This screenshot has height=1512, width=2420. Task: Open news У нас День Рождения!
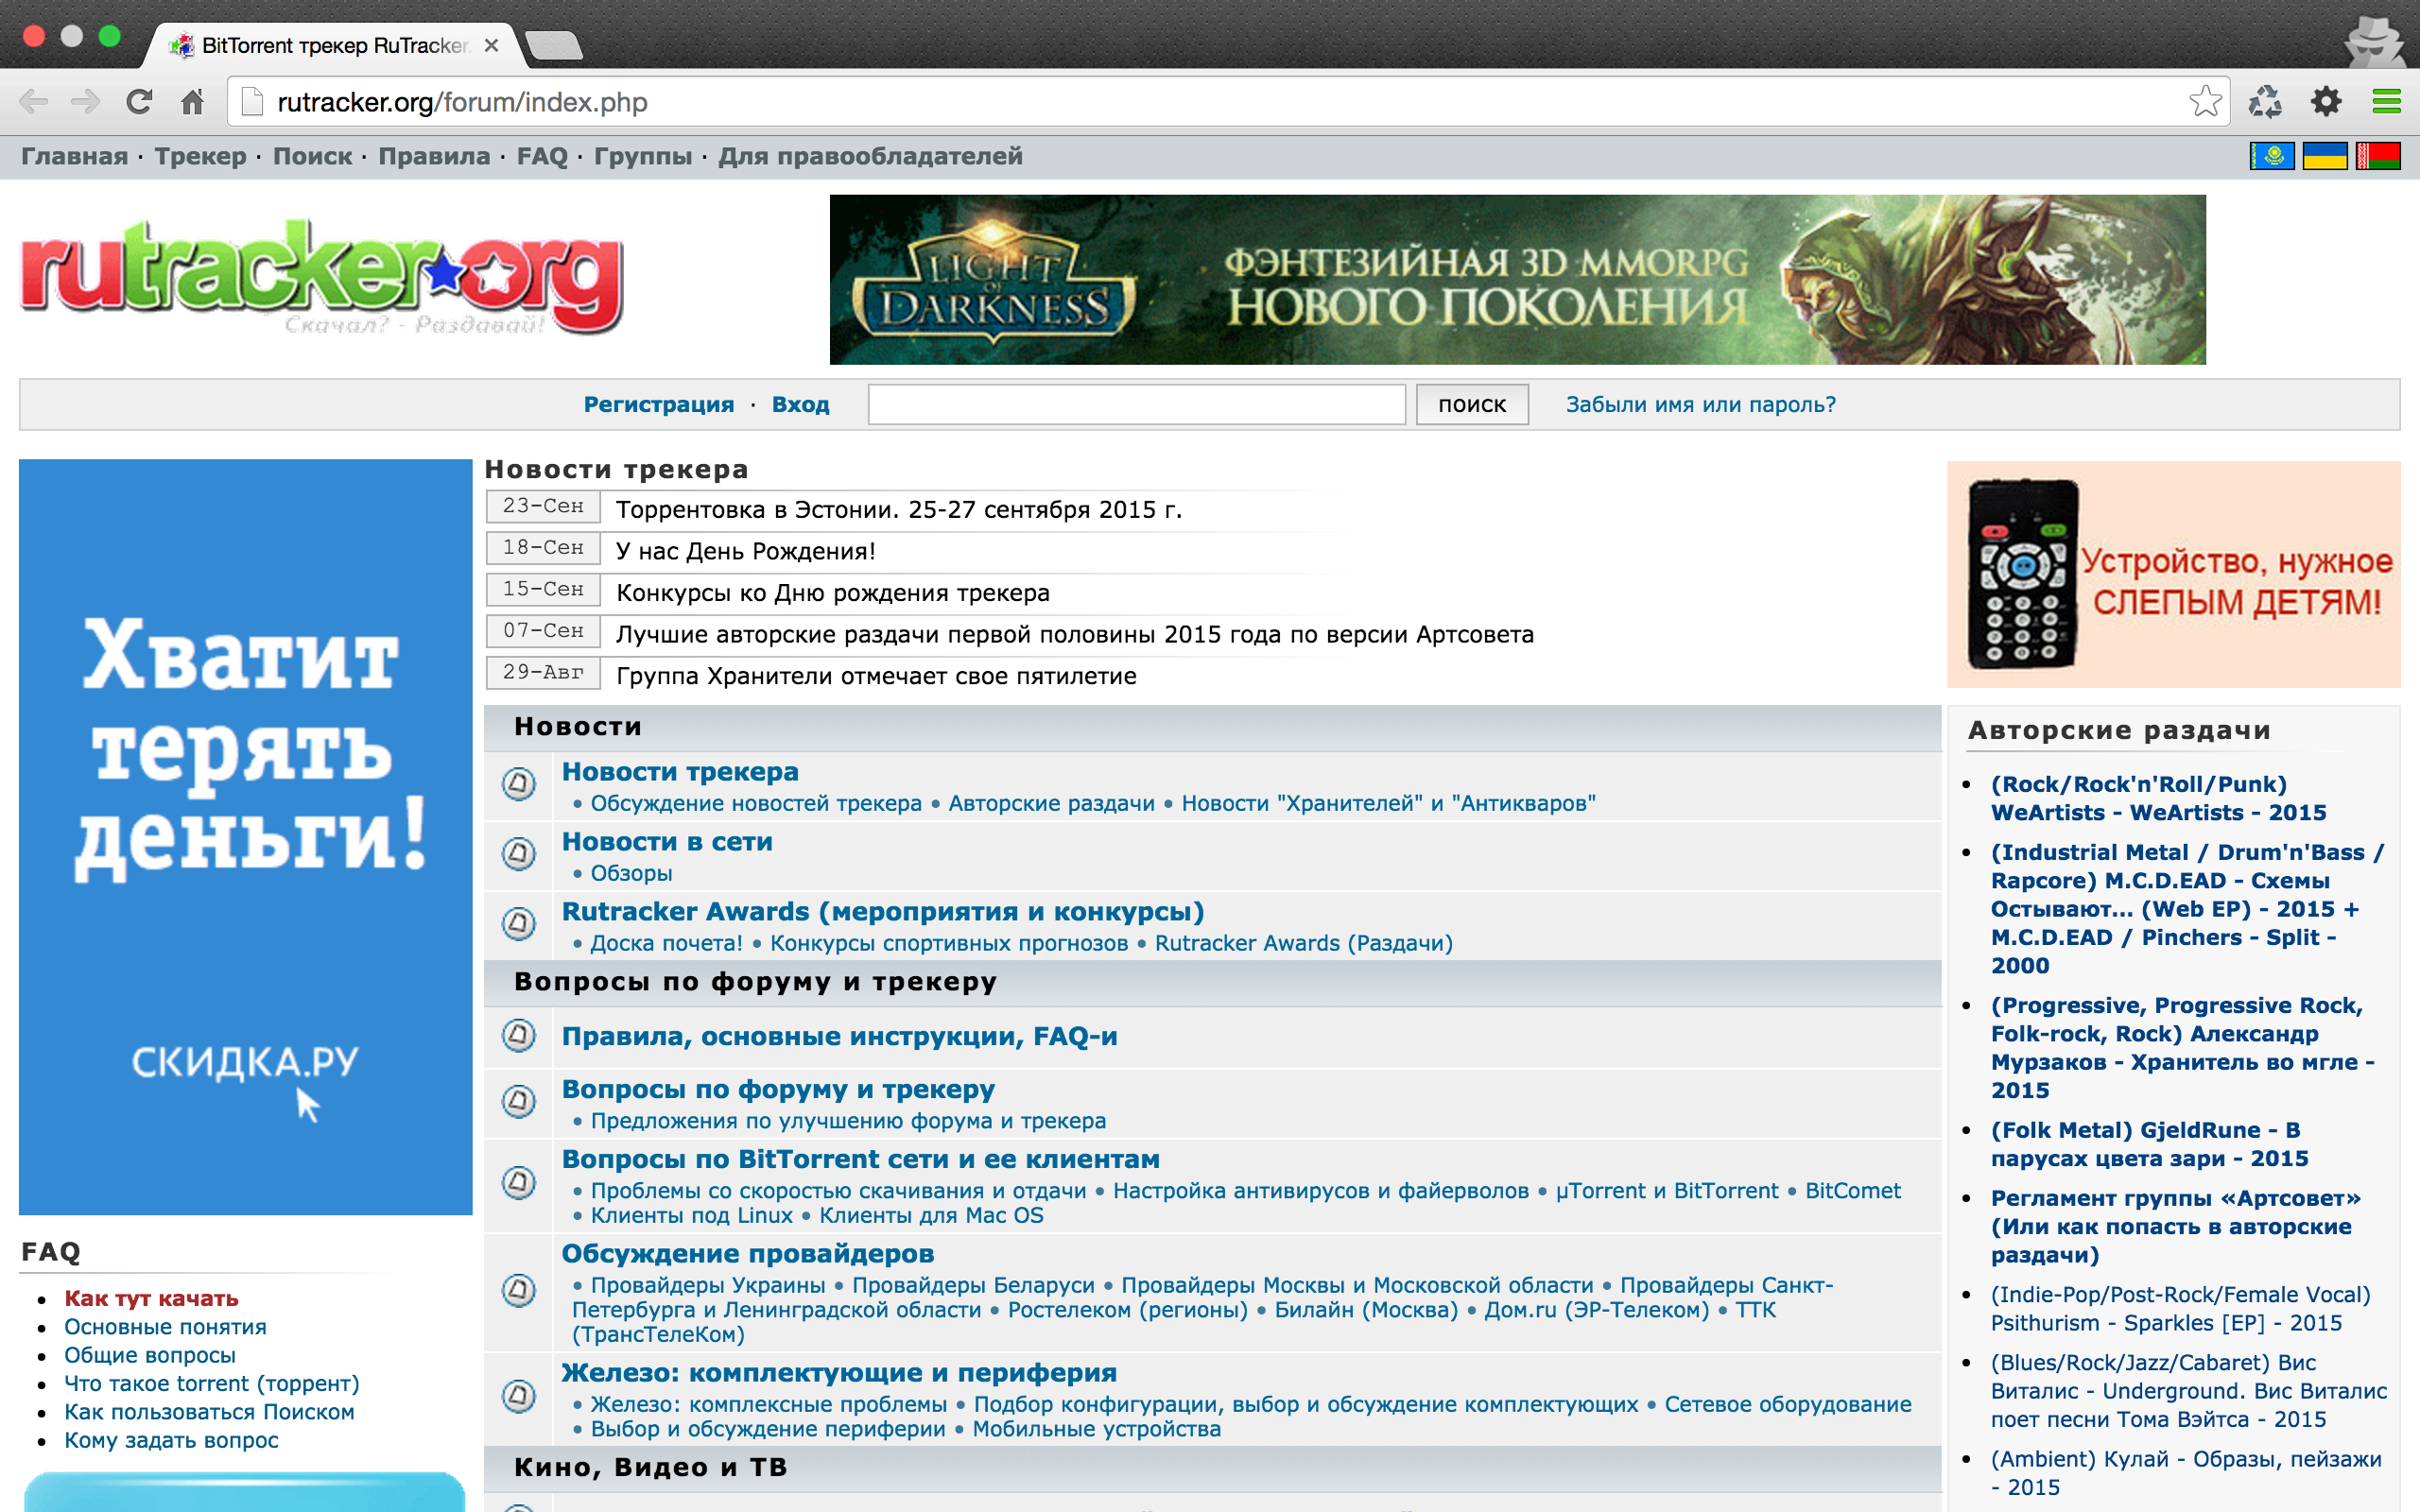[746, 551]
